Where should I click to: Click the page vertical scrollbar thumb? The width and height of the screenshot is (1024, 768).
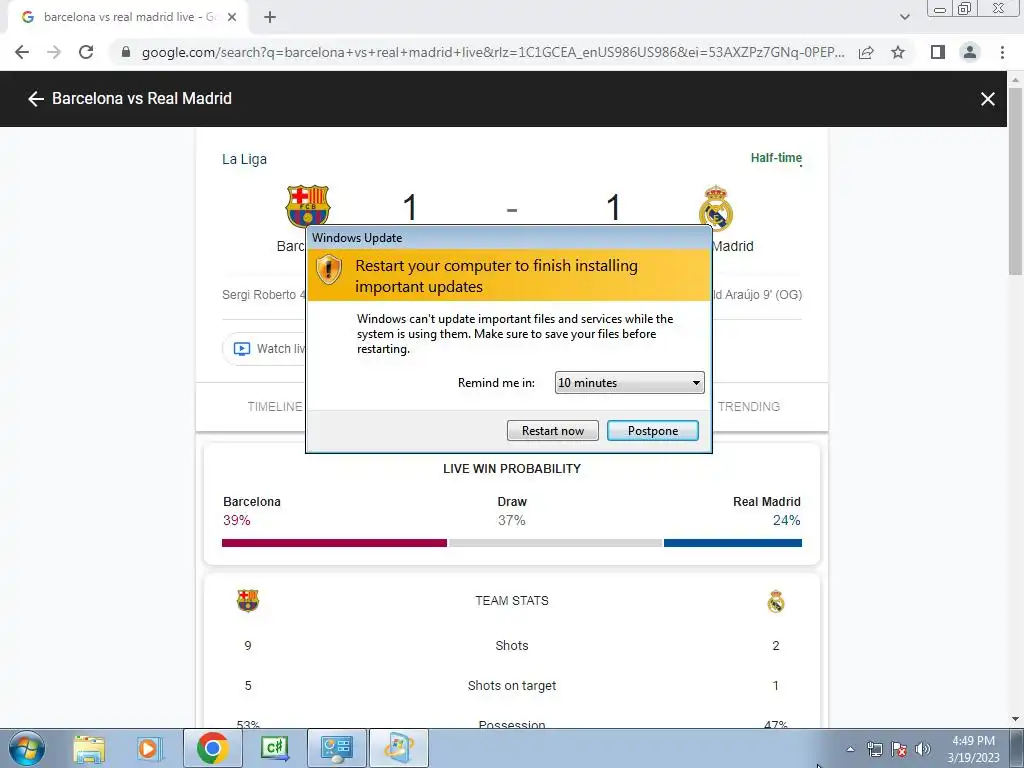coord(1015,180)
